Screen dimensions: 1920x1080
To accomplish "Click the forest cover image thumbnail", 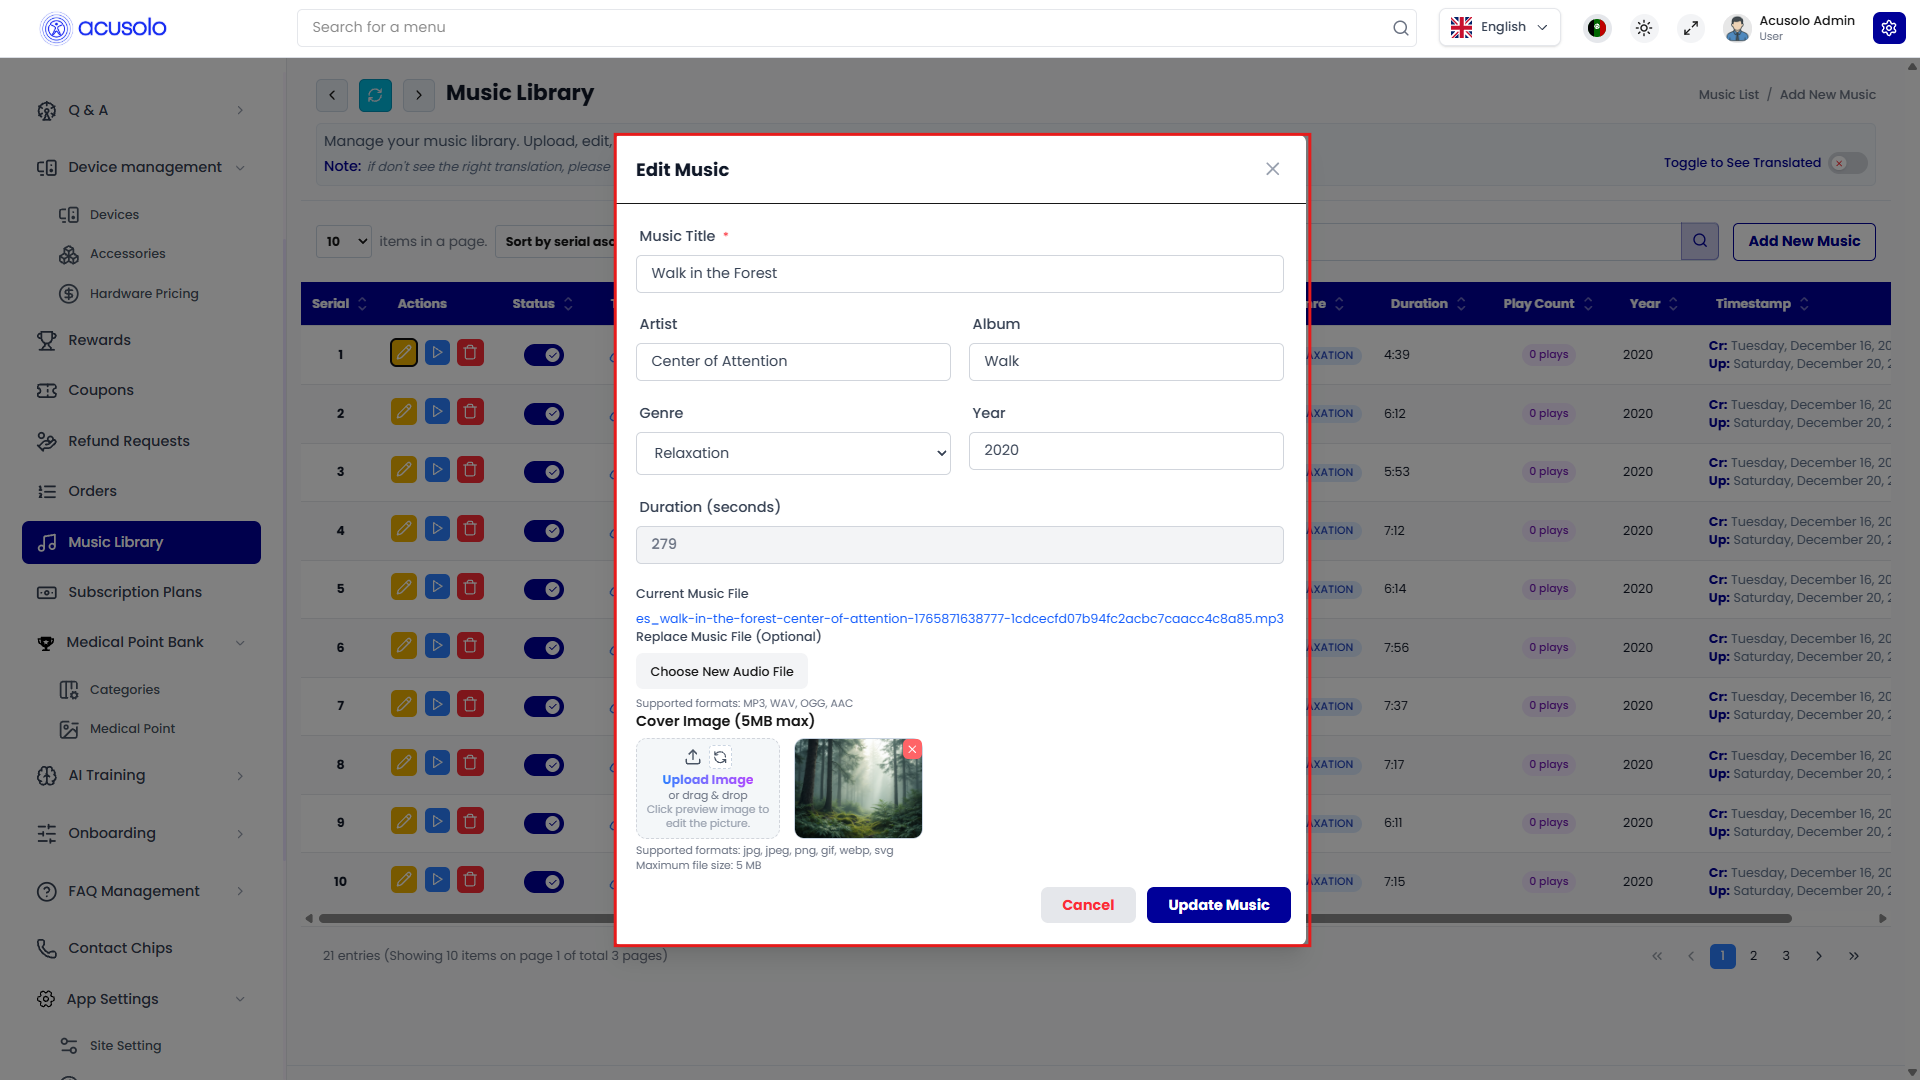I will coord(858,788).
